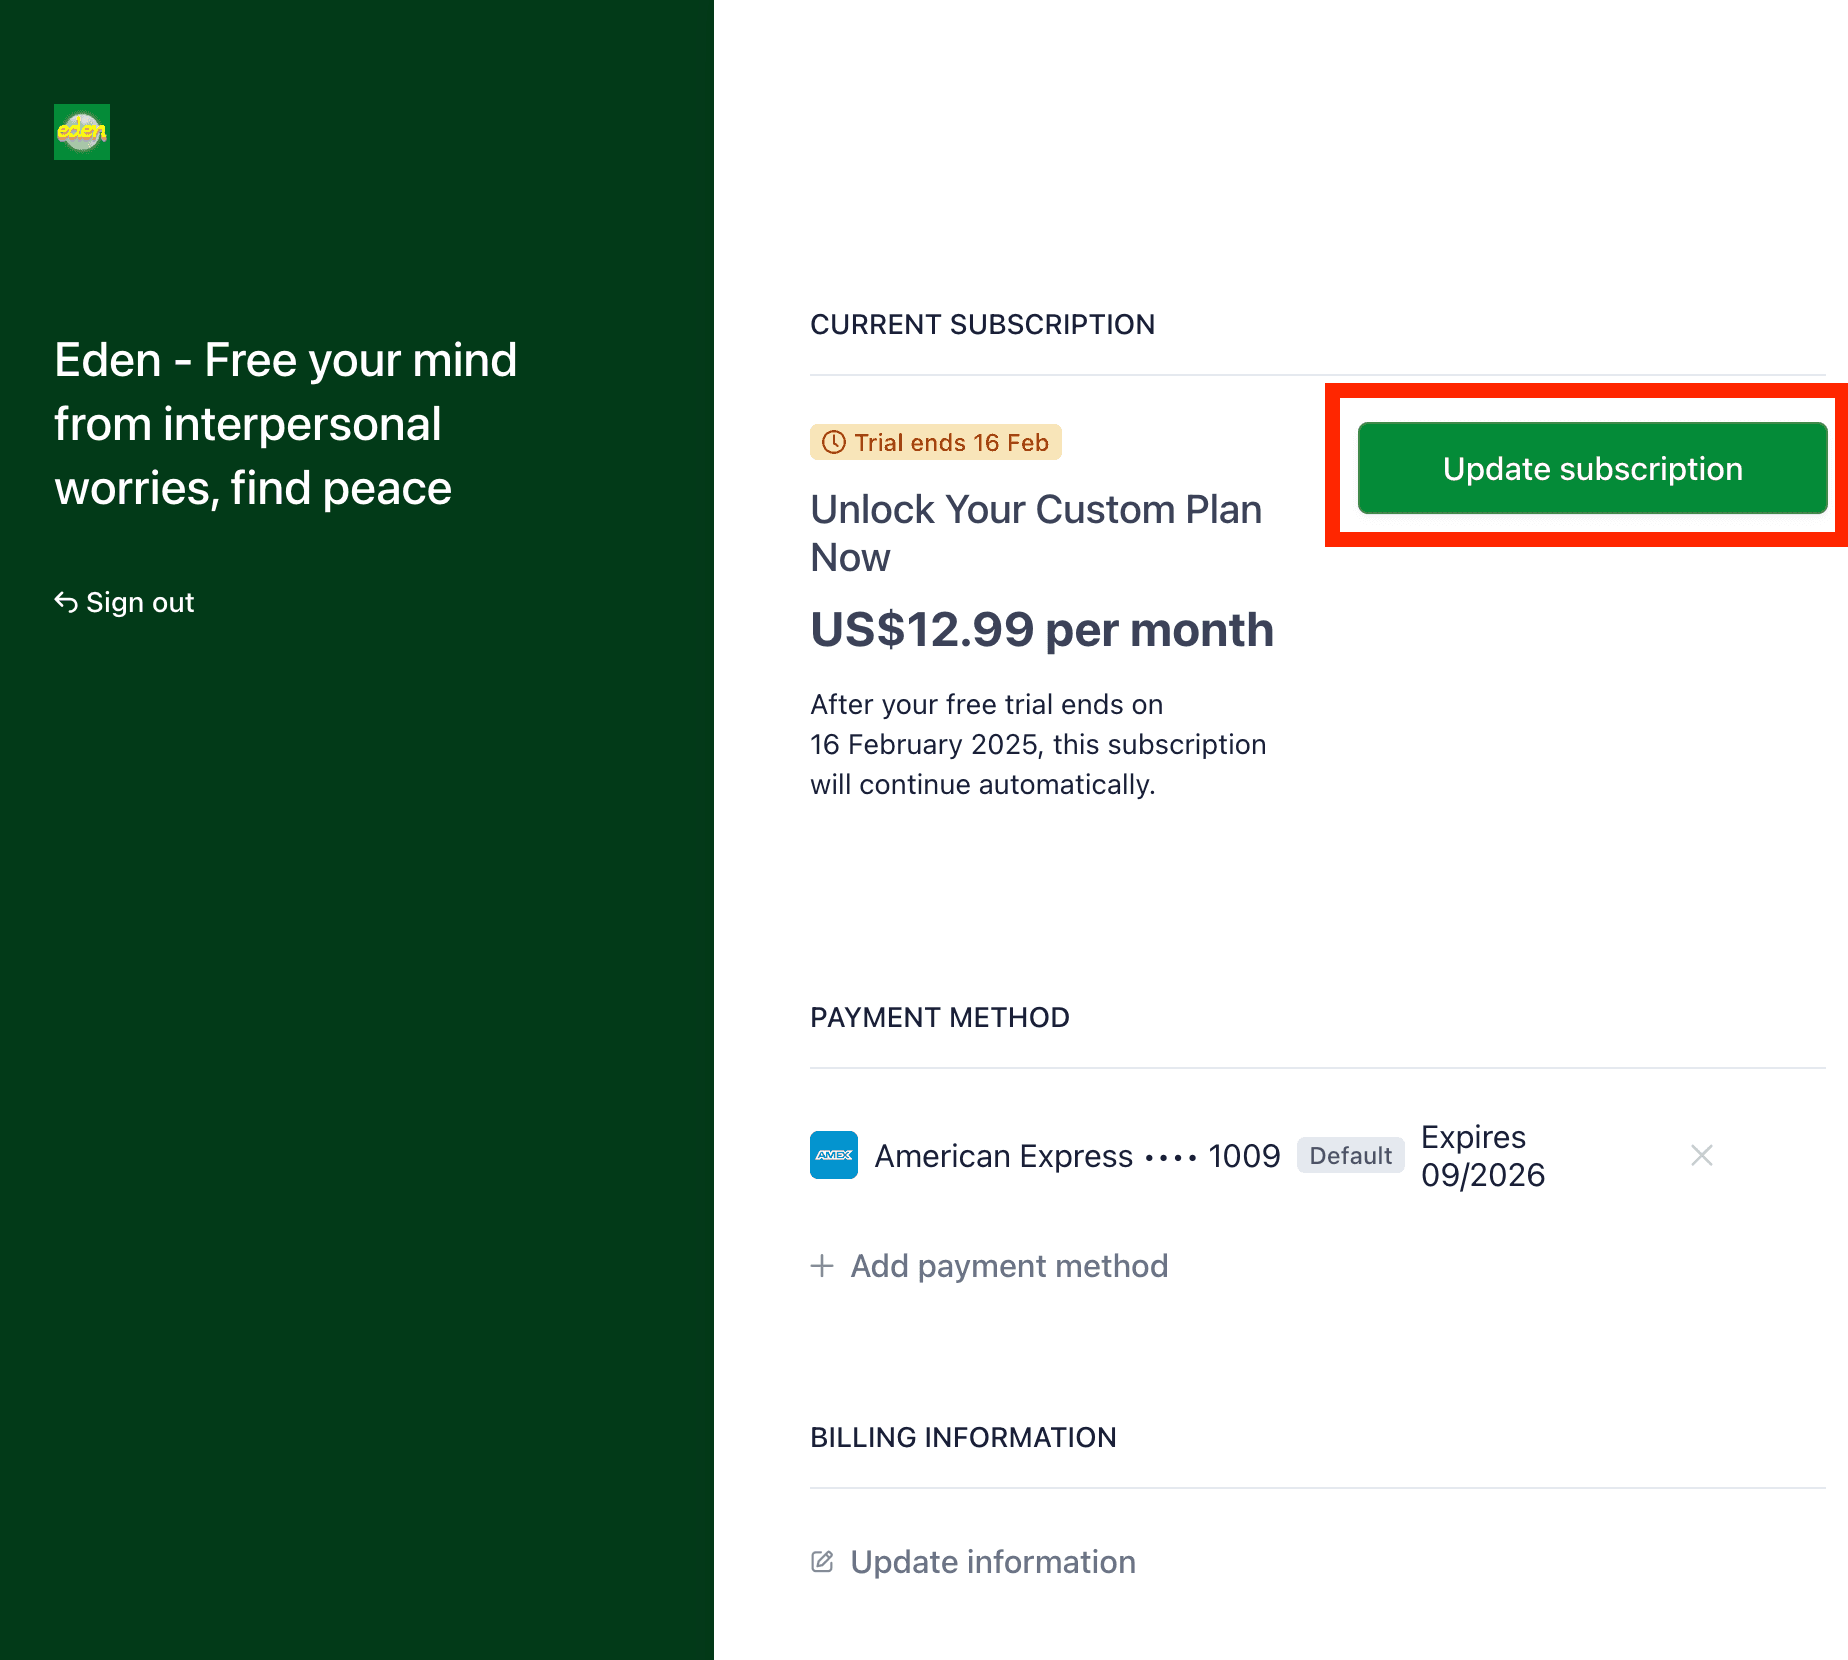
Task: Select the Unlock Your Custom Plan Now title
Action: point(1035,532)
